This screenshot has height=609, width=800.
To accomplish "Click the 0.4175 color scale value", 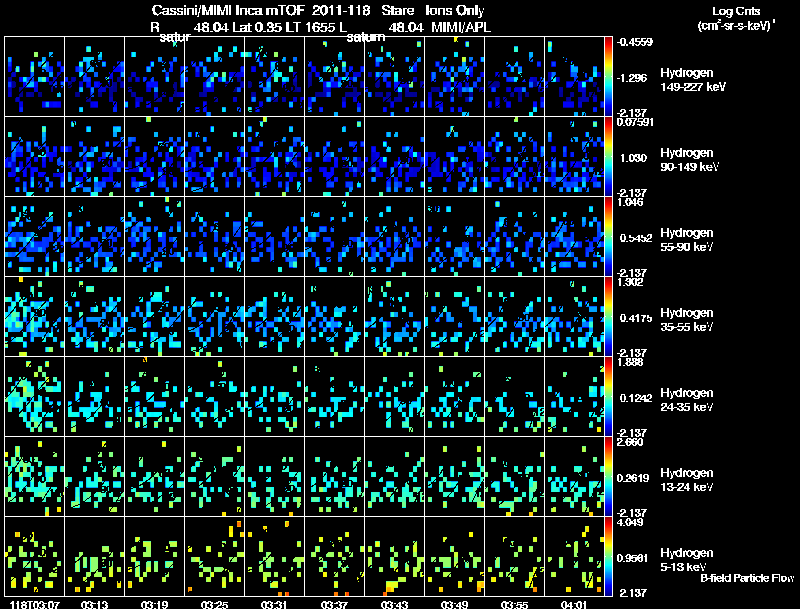I will [x=636, y=318].
